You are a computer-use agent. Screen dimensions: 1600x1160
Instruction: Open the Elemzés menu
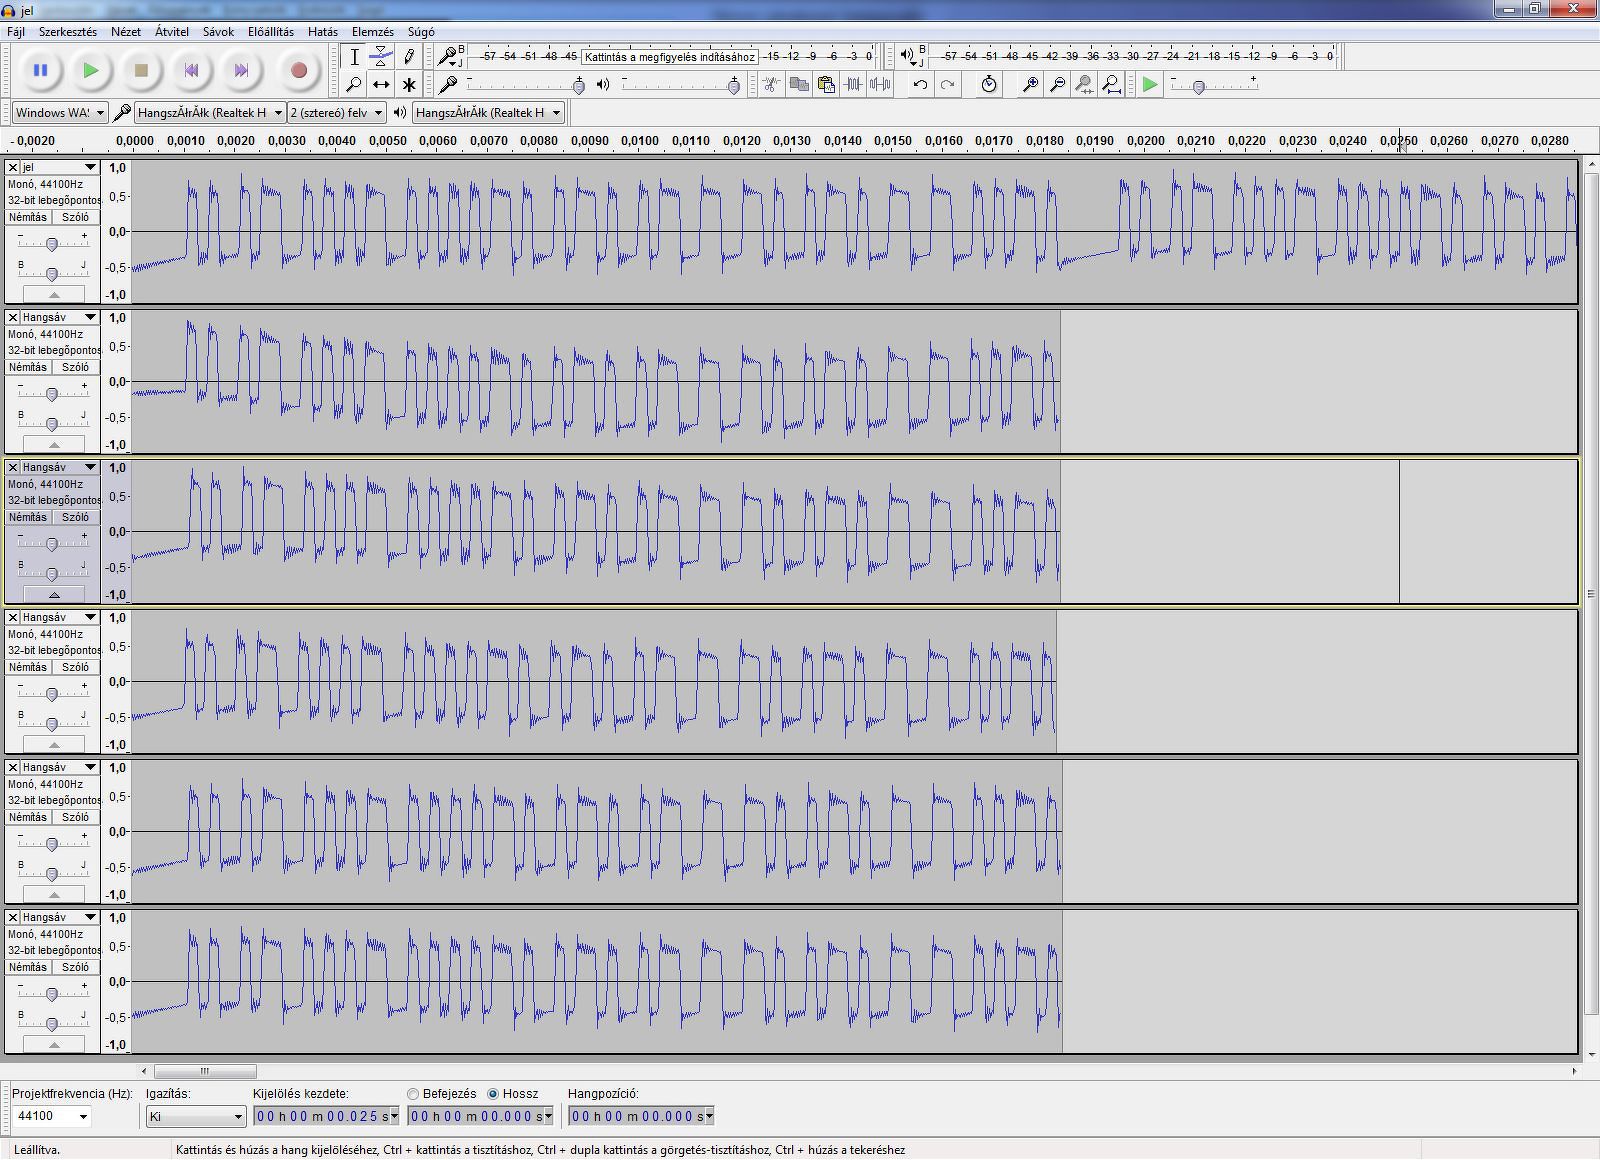click(372, 32)
